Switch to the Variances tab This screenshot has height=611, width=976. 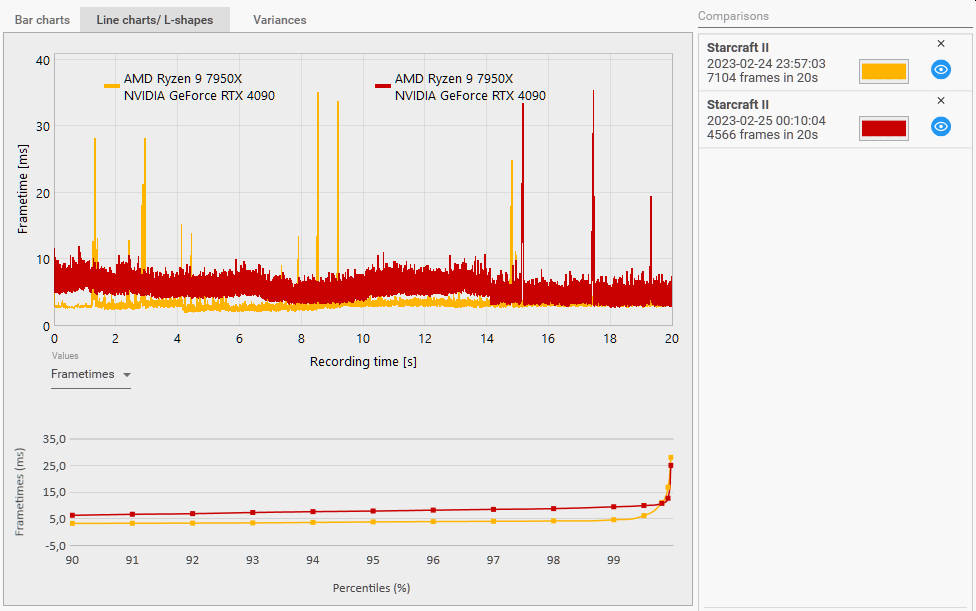(x=279, y=20)
